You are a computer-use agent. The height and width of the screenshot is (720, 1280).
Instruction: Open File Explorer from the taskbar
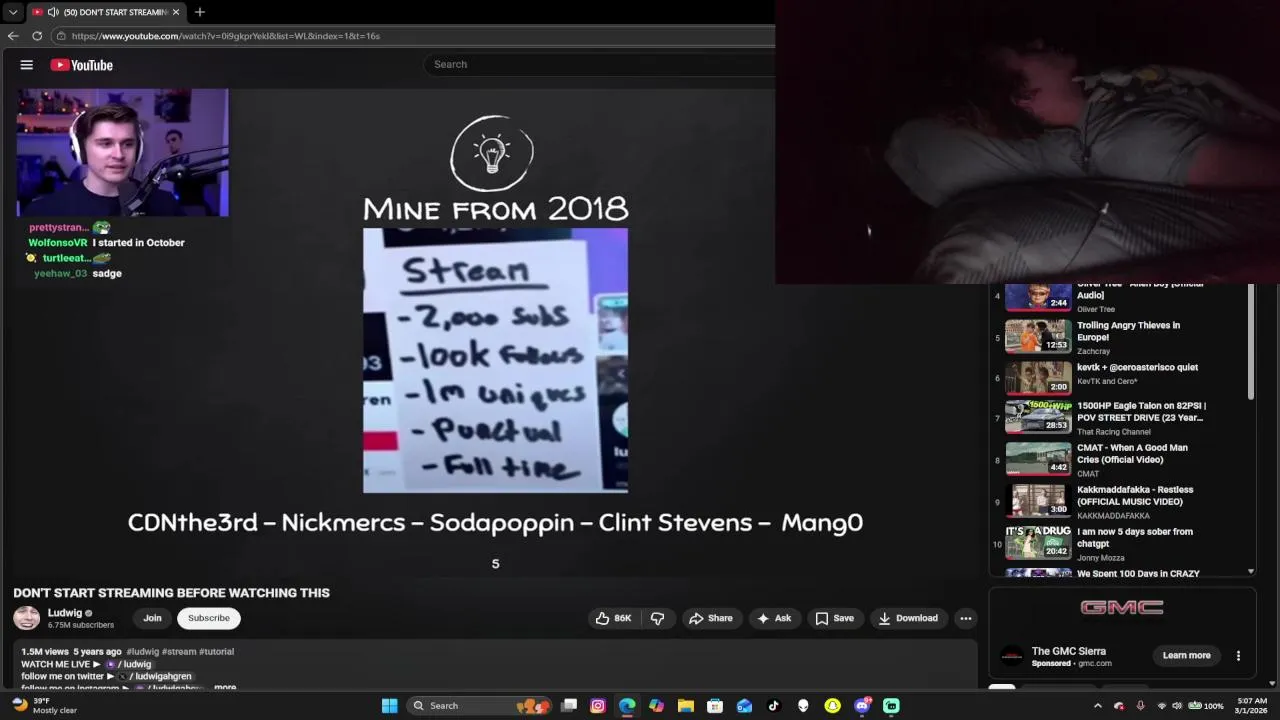point(686,706)
